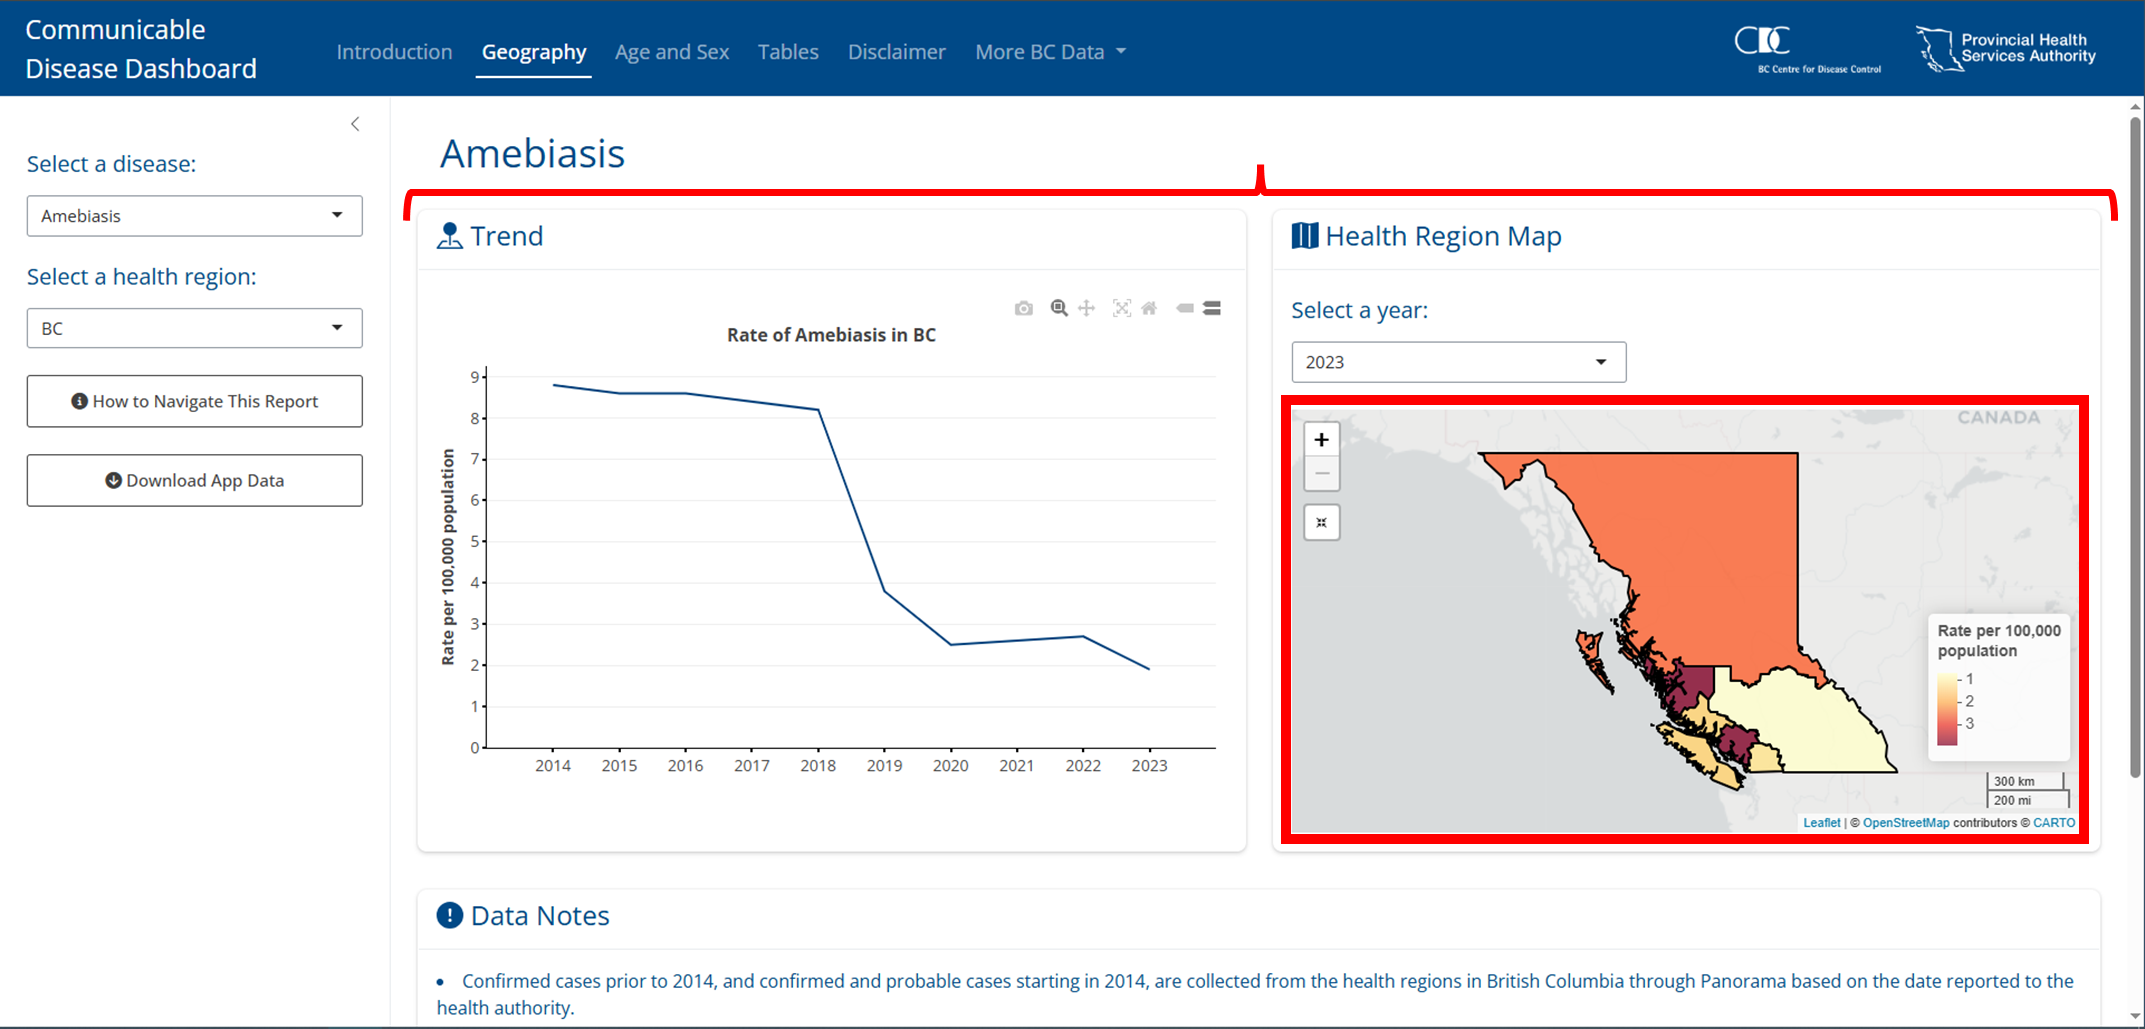Go to the Introduction tab
The width and height of the screenshot is (2145, 1029).
point(394,52)
